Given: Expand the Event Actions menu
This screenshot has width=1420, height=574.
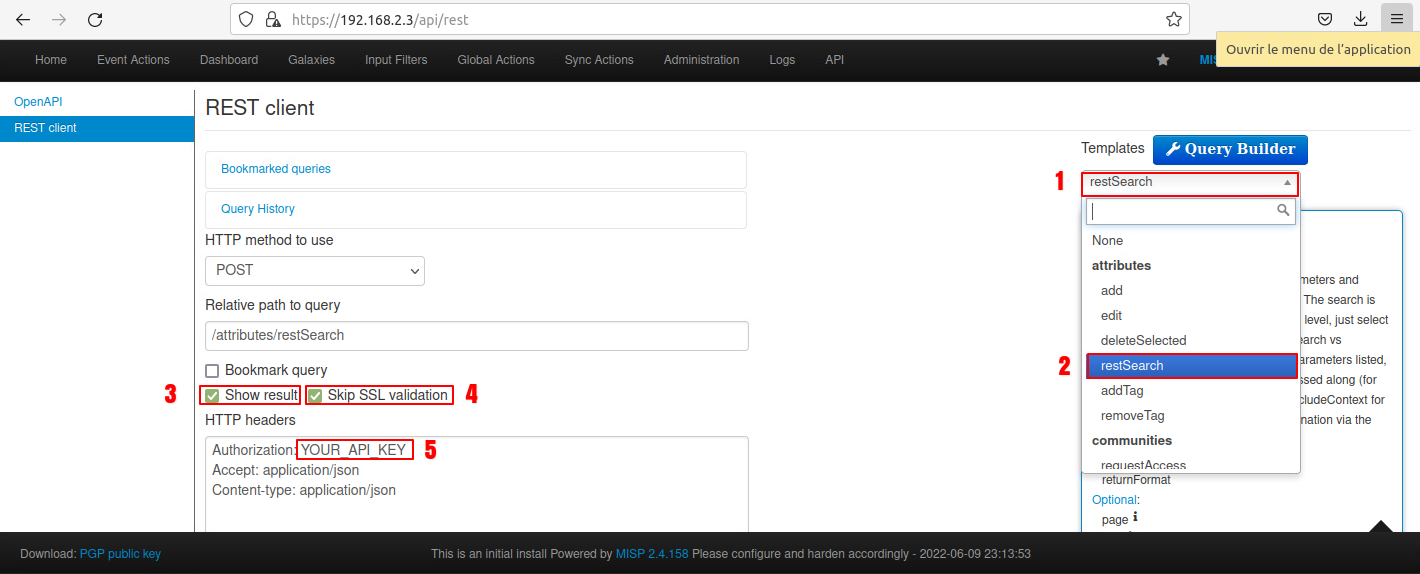Looking at the screenshot, I should (x=133, y=60).
